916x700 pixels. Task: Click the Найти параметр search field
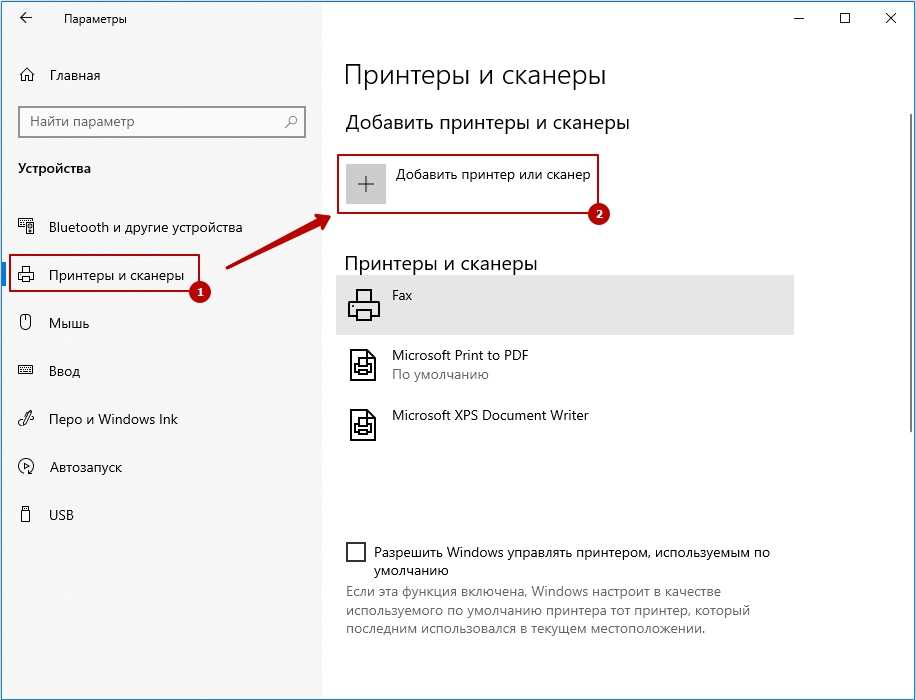(150, 122)
